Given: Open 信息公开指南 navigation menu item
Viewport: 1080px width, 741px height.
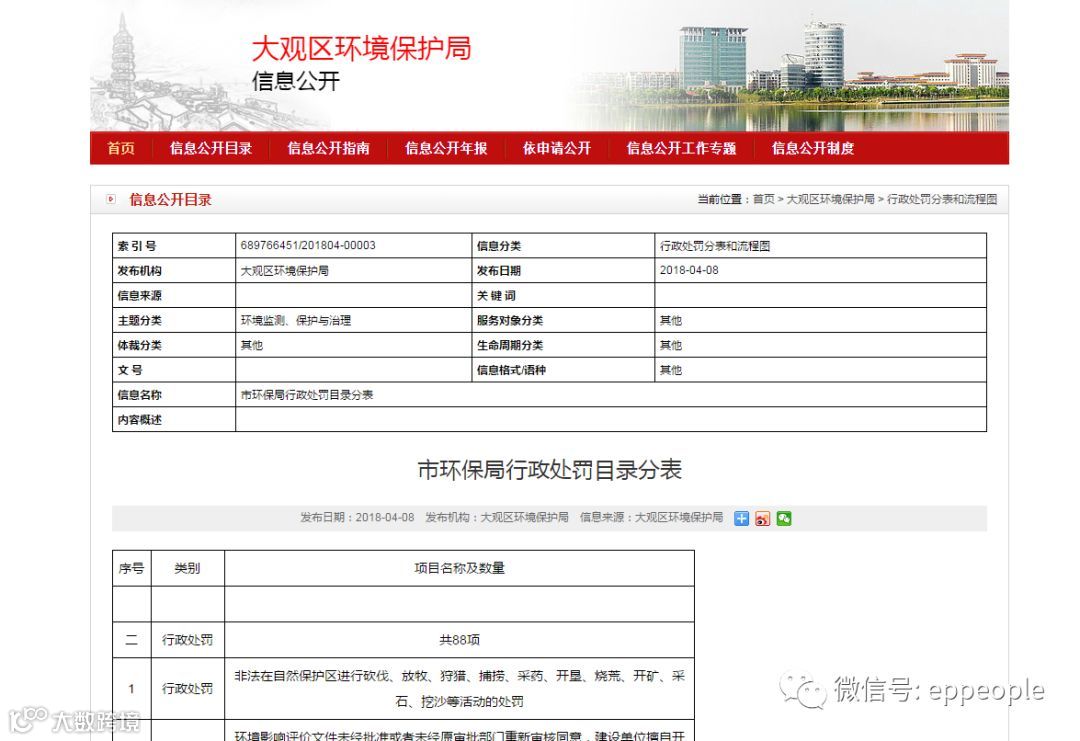Looking at the screenshot, I should tap(329, 148).
